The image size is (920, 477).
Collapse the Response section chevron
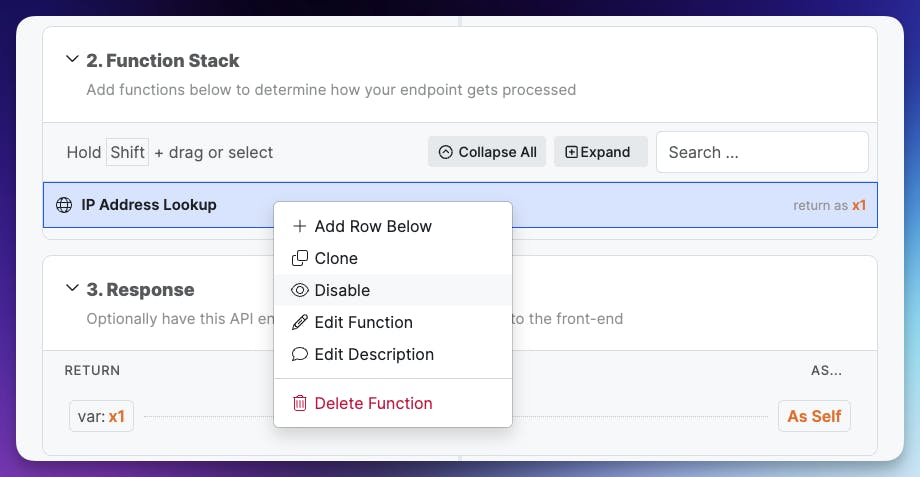coord(72,289)
